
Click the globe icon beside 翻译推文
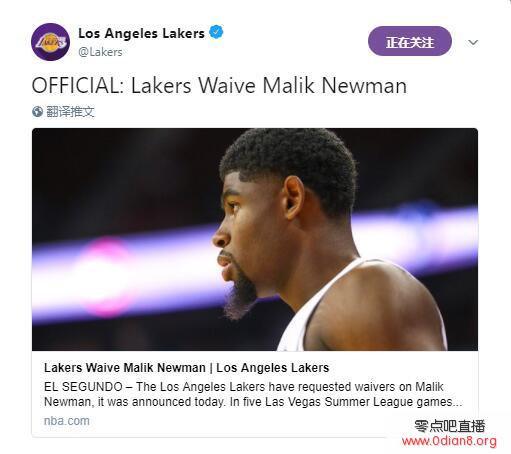tap(37, 112)
